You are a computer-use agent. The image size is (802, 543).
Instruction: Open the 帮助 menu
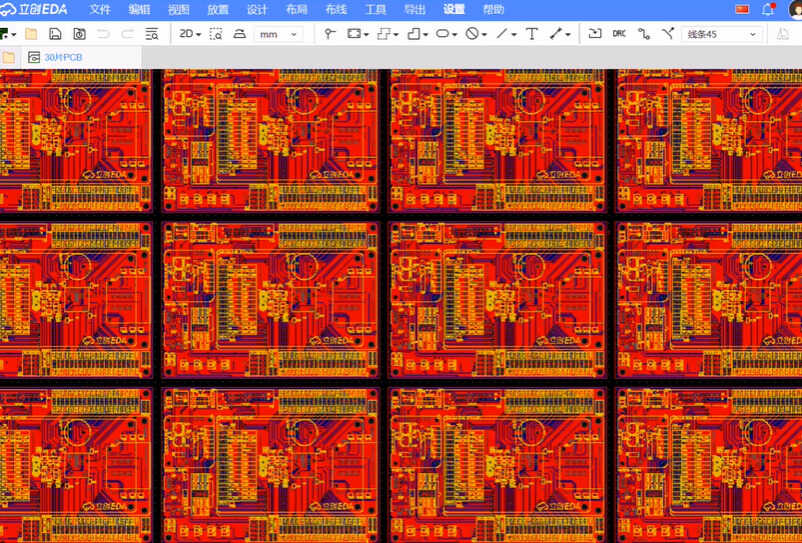pyautogui.click(x=494, y=10)
